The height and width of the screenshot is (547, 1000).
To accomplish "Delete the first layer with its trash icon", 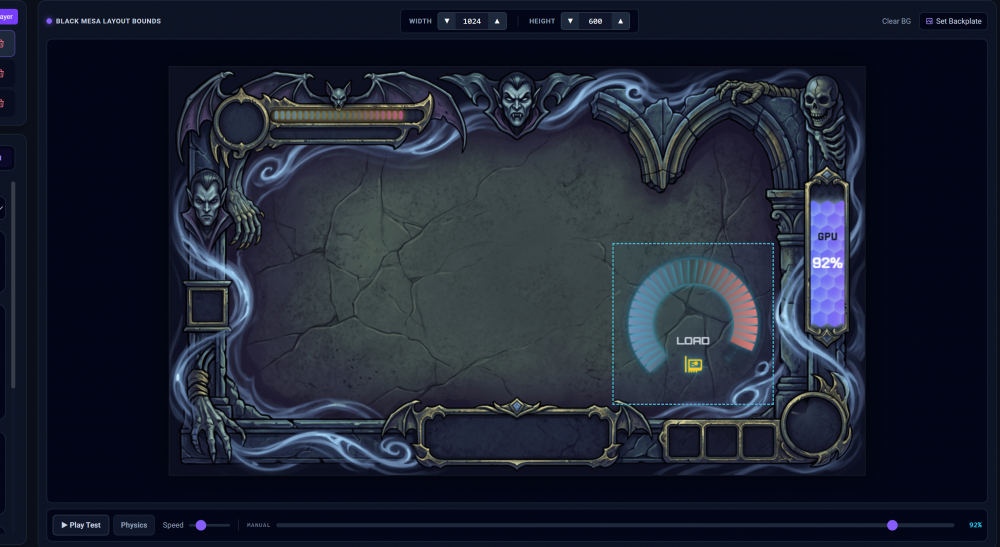I will tap(2, 44).
